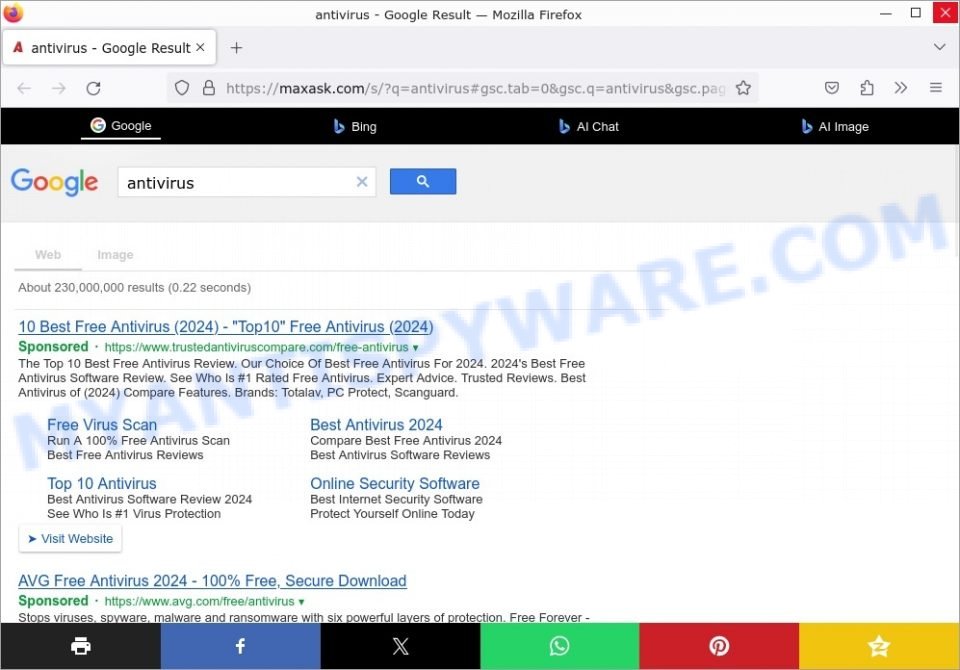Click the padlock site security icon
Screen dimensions: 960x670
coord(207,88)
